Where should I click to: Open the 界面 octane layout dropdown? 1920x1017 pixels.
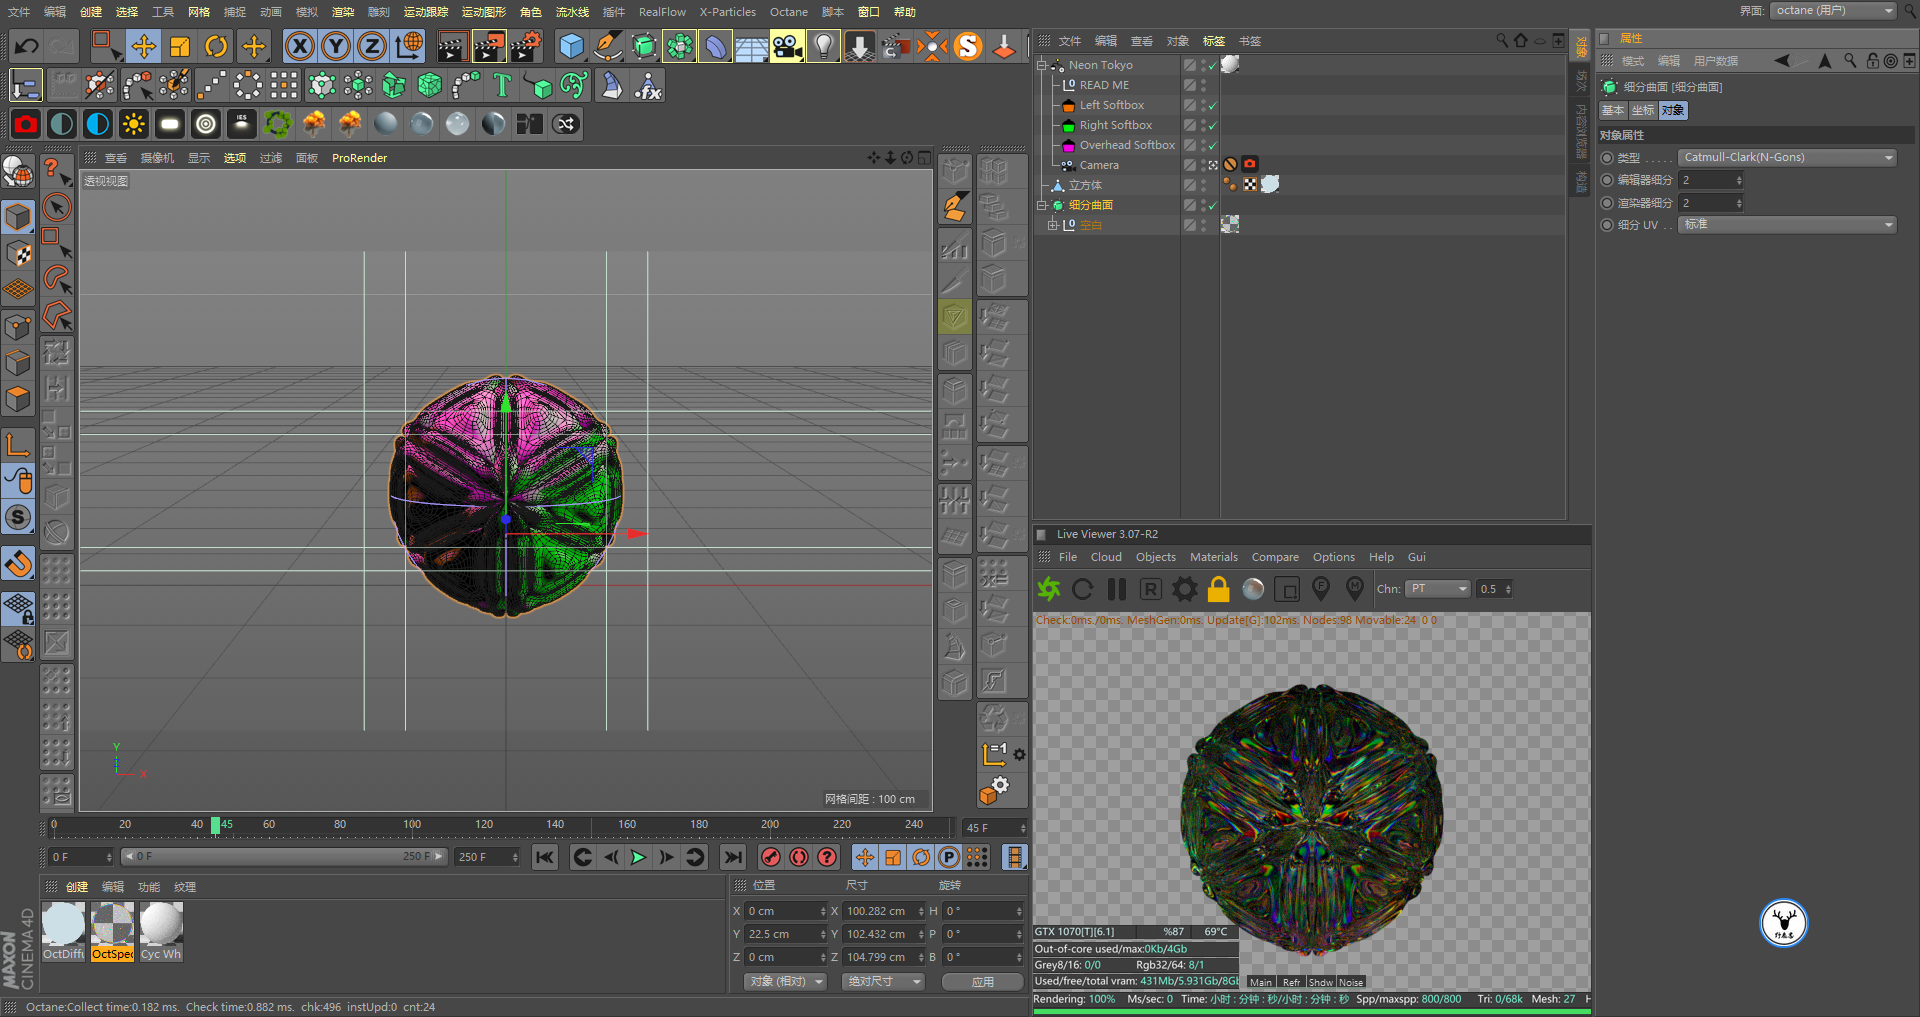1833,11
